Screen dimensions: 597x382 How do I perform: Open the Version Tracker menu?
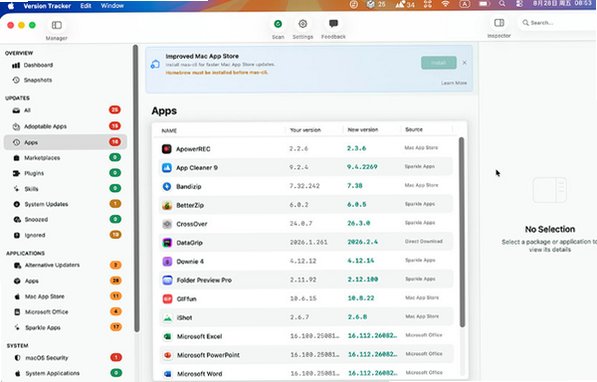pos(47,6)
